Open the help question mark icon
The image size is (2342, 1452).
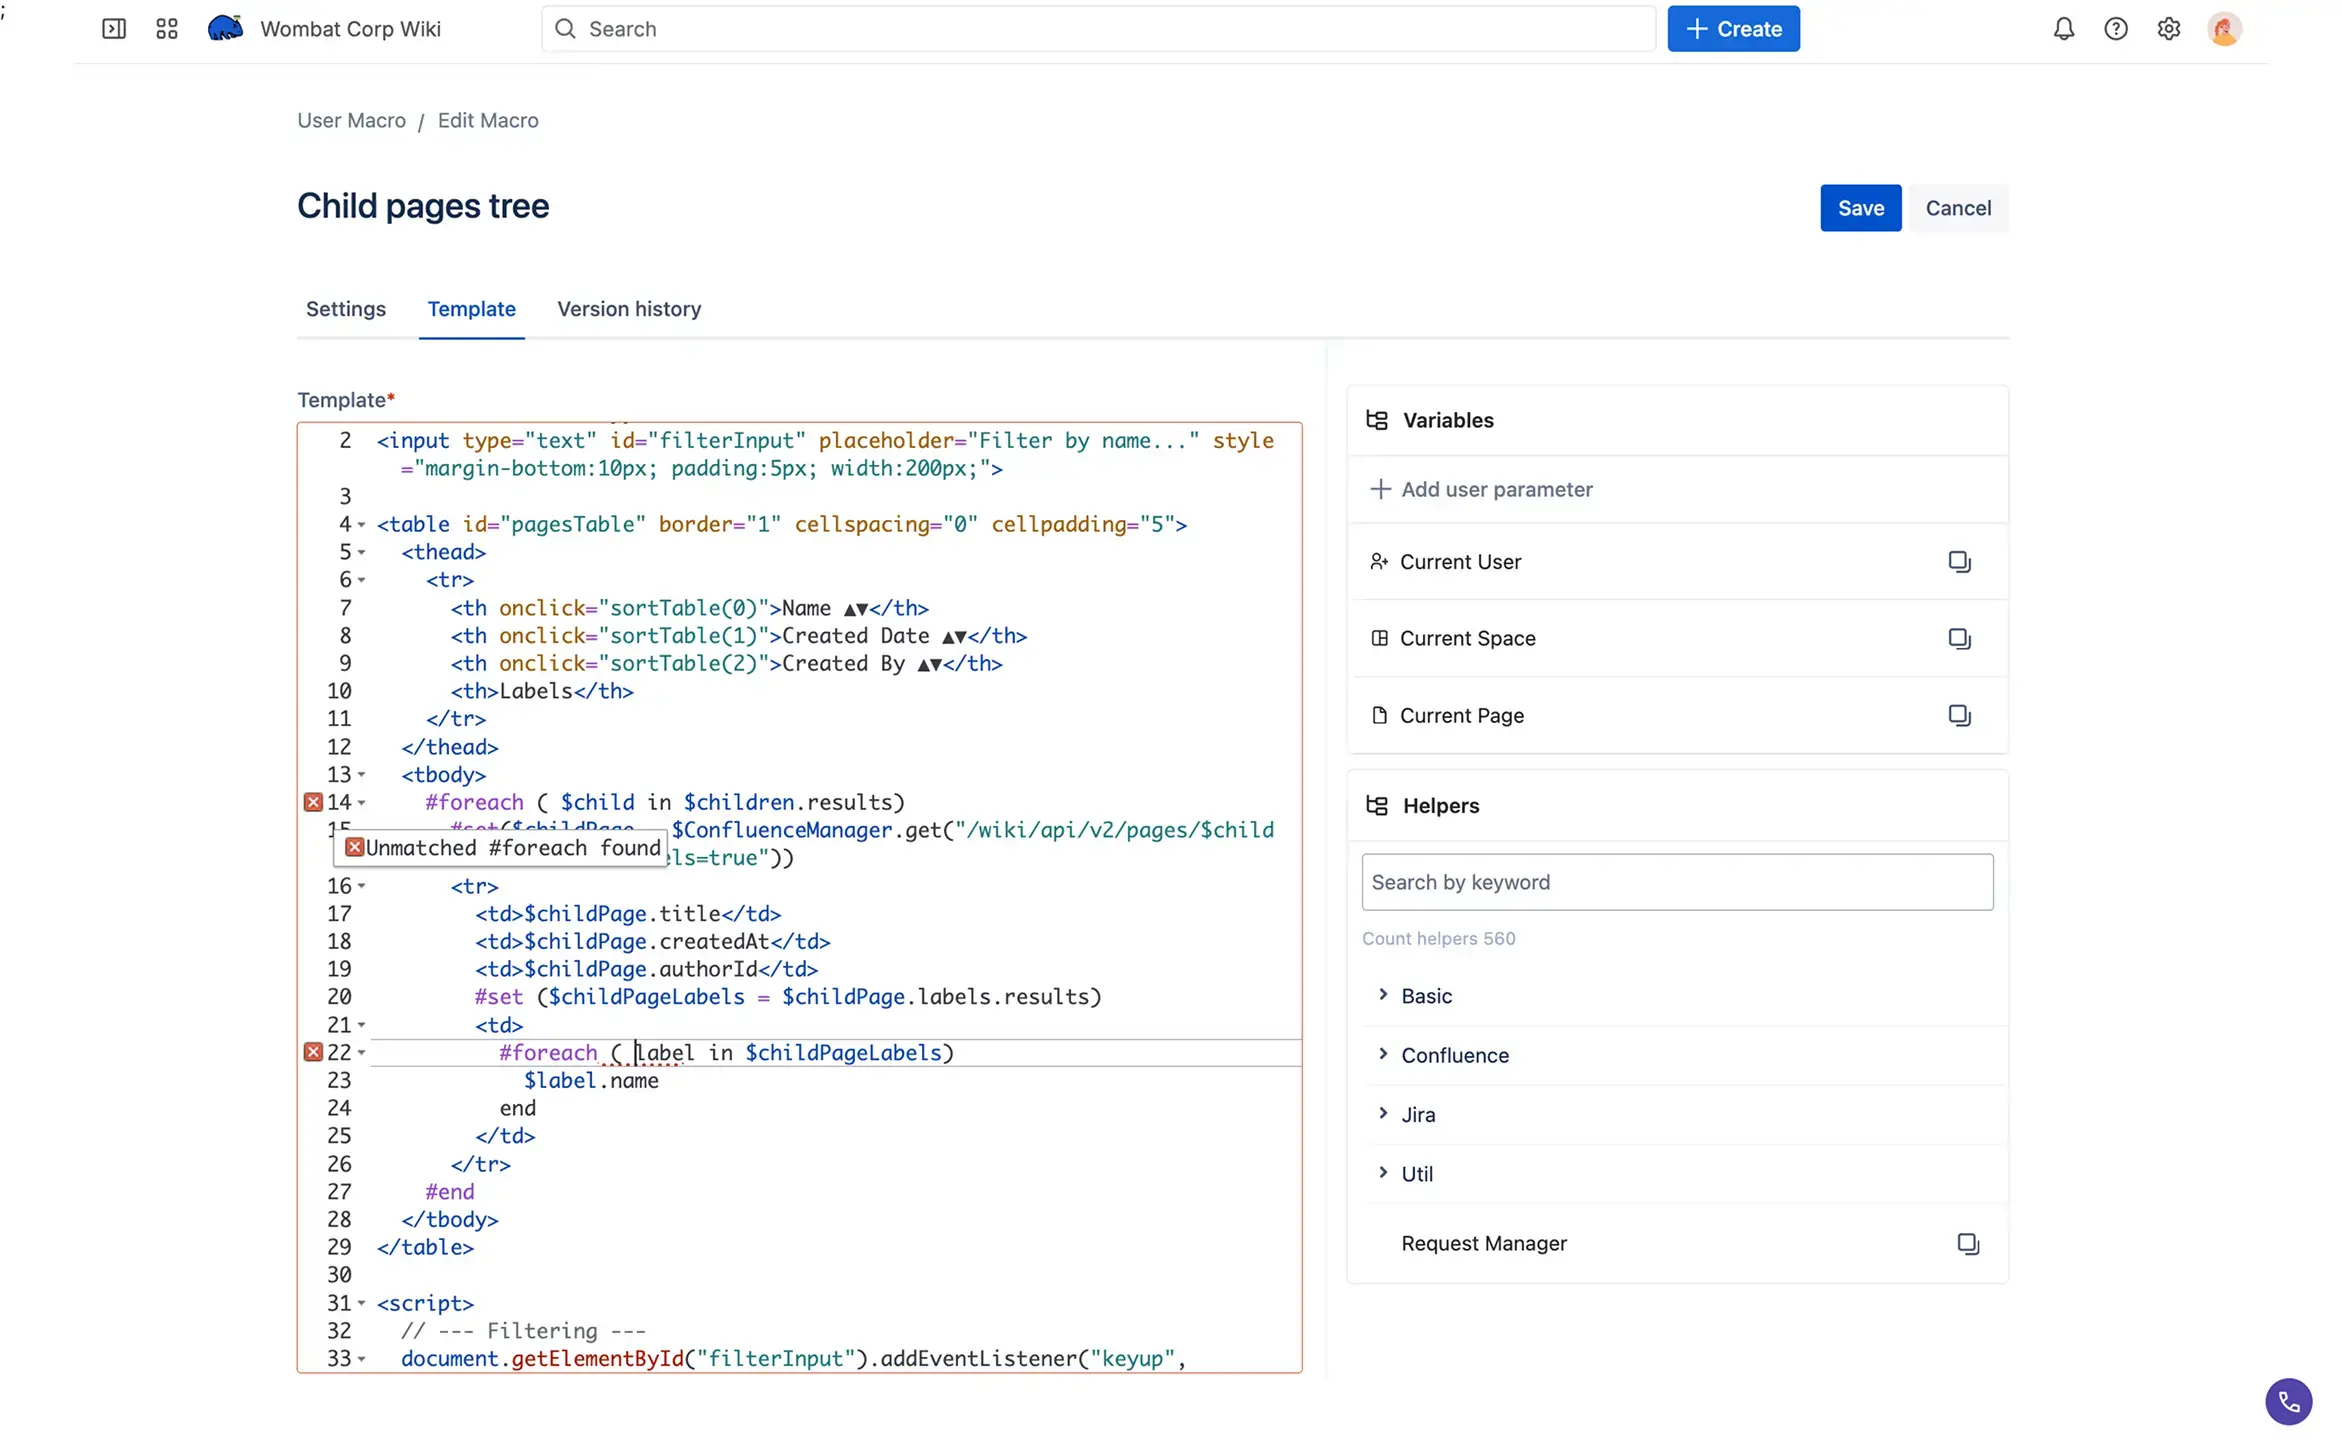2115,29
